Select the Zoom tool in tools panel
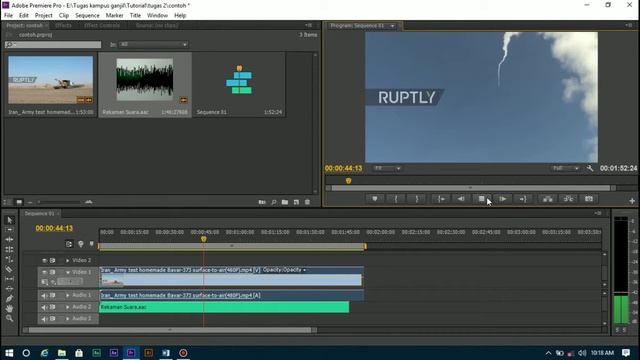Image resolution: width=640 pixels, height=360 pixels. 9,318
